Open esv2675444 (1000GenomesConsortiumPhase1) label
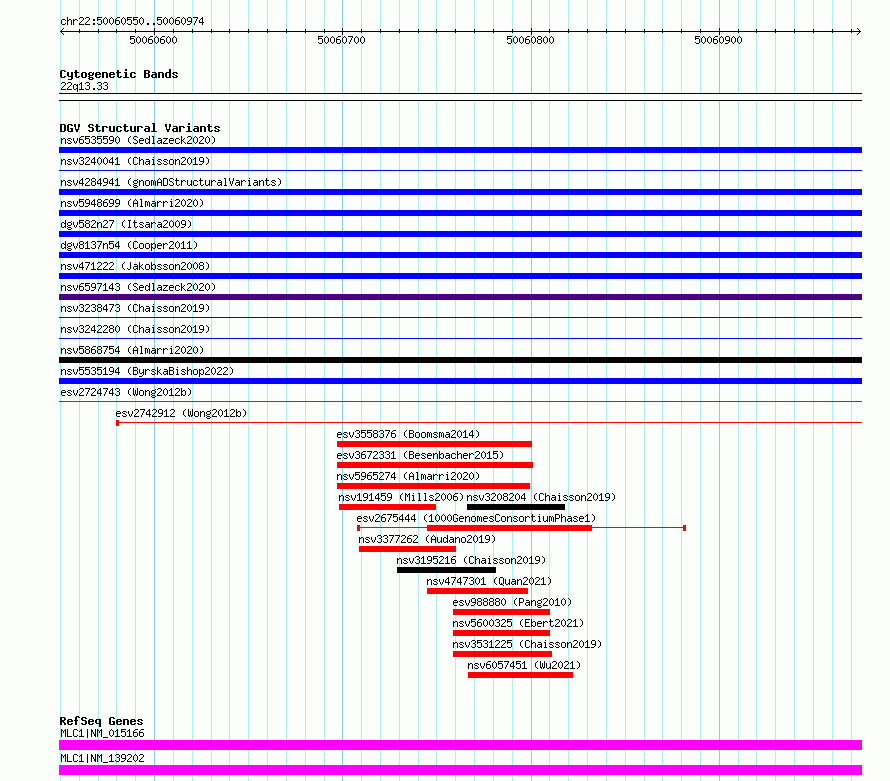This screenshot has width=890, height=781. [476, 518]
